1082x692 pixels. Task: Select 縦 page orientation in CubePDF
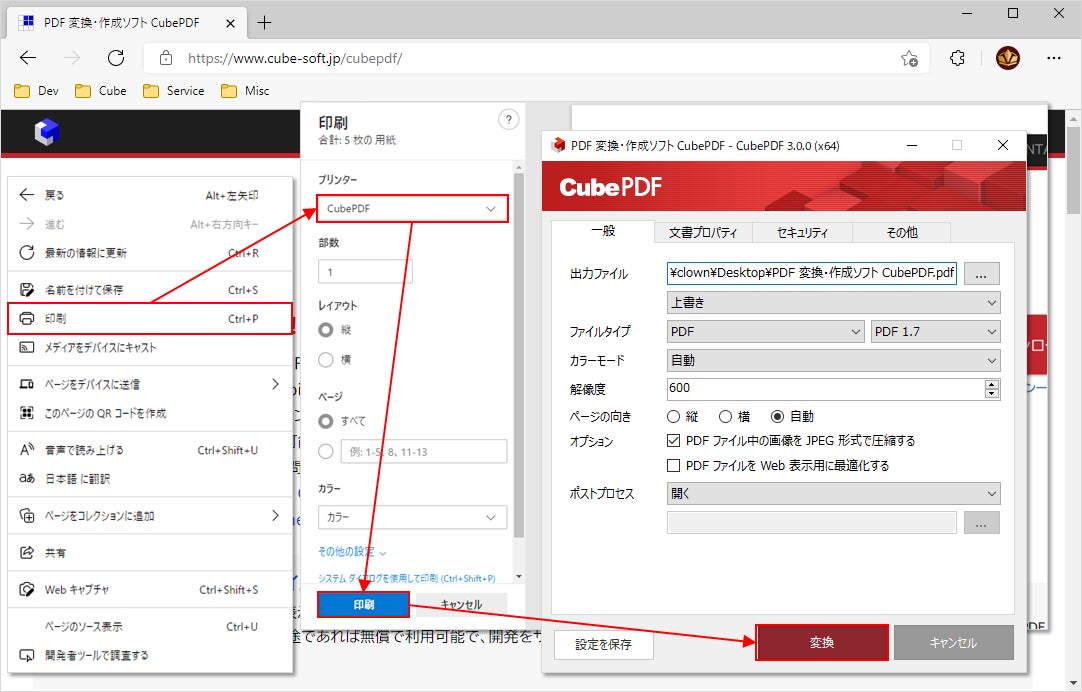pyautogui.click(x=673, y=417)
